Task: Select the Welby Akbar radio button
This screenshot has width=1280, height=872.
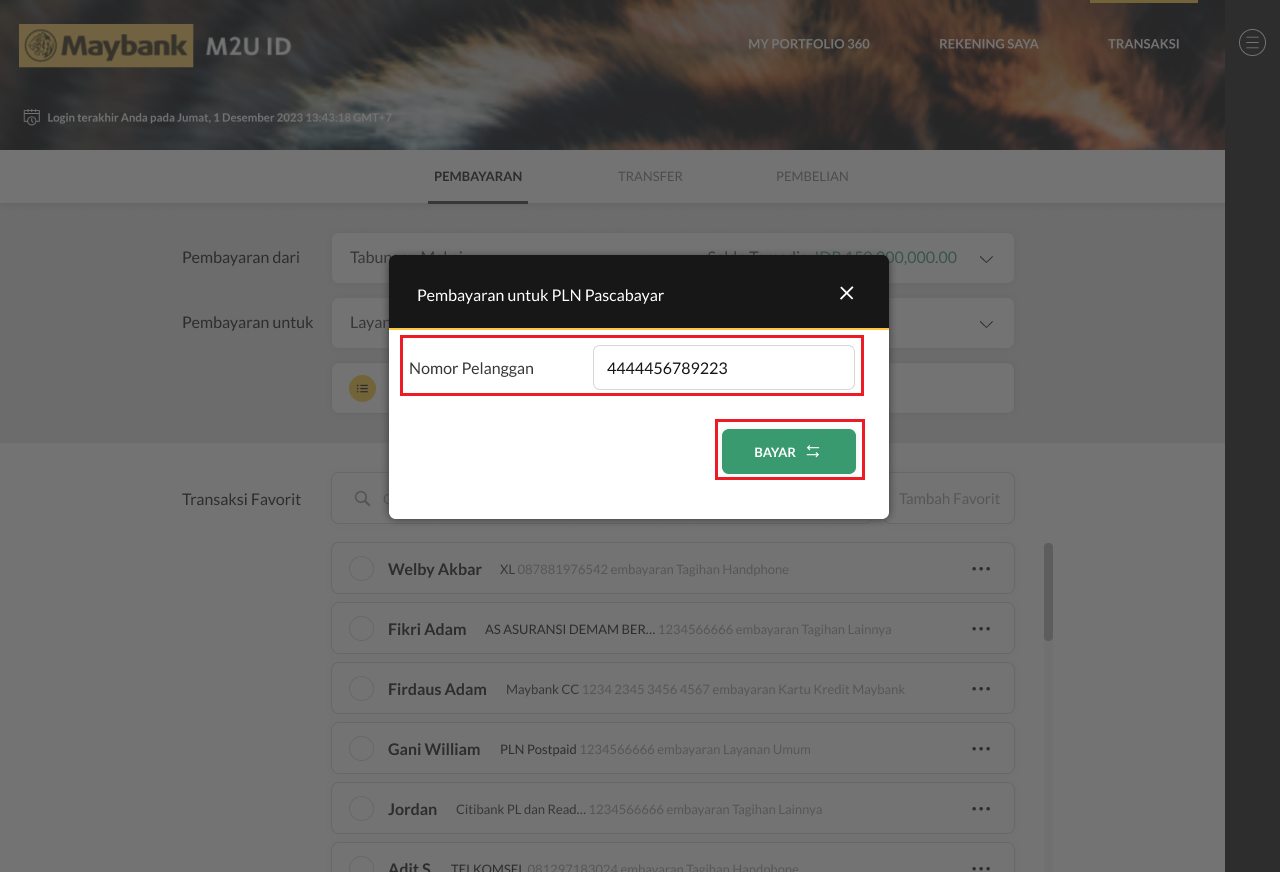Action: pyautogui.click(x=361, y=569)
